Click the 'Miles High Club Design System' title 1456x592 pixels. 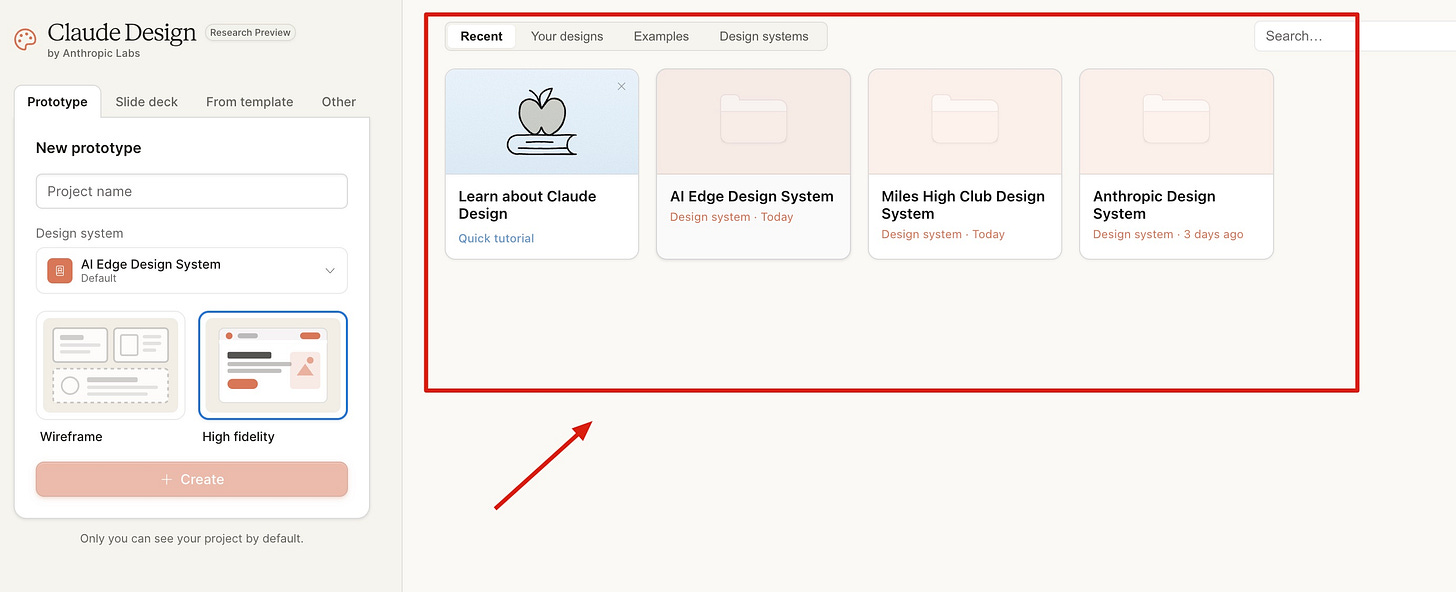(x=963, y=205)
